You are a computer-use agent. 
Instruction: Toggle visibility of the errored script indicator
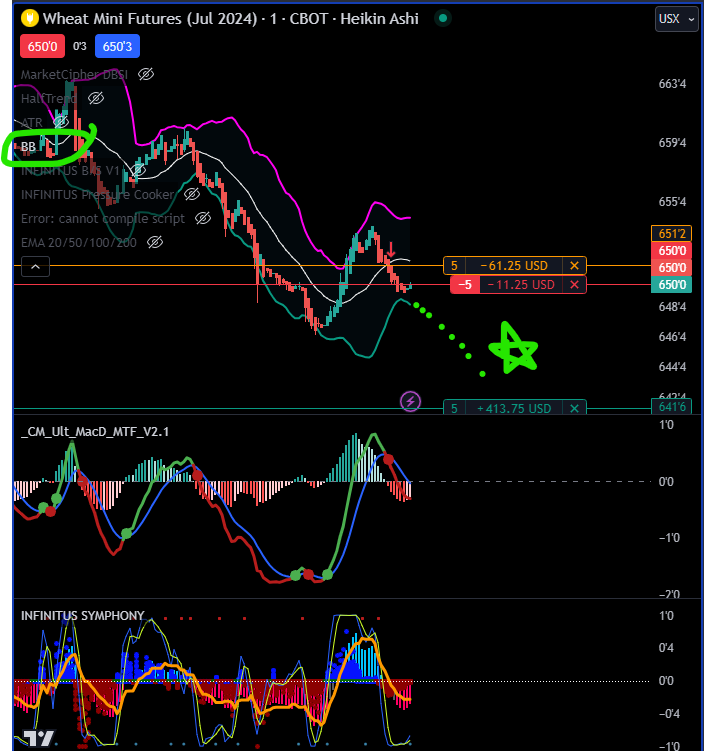[203, 218]
